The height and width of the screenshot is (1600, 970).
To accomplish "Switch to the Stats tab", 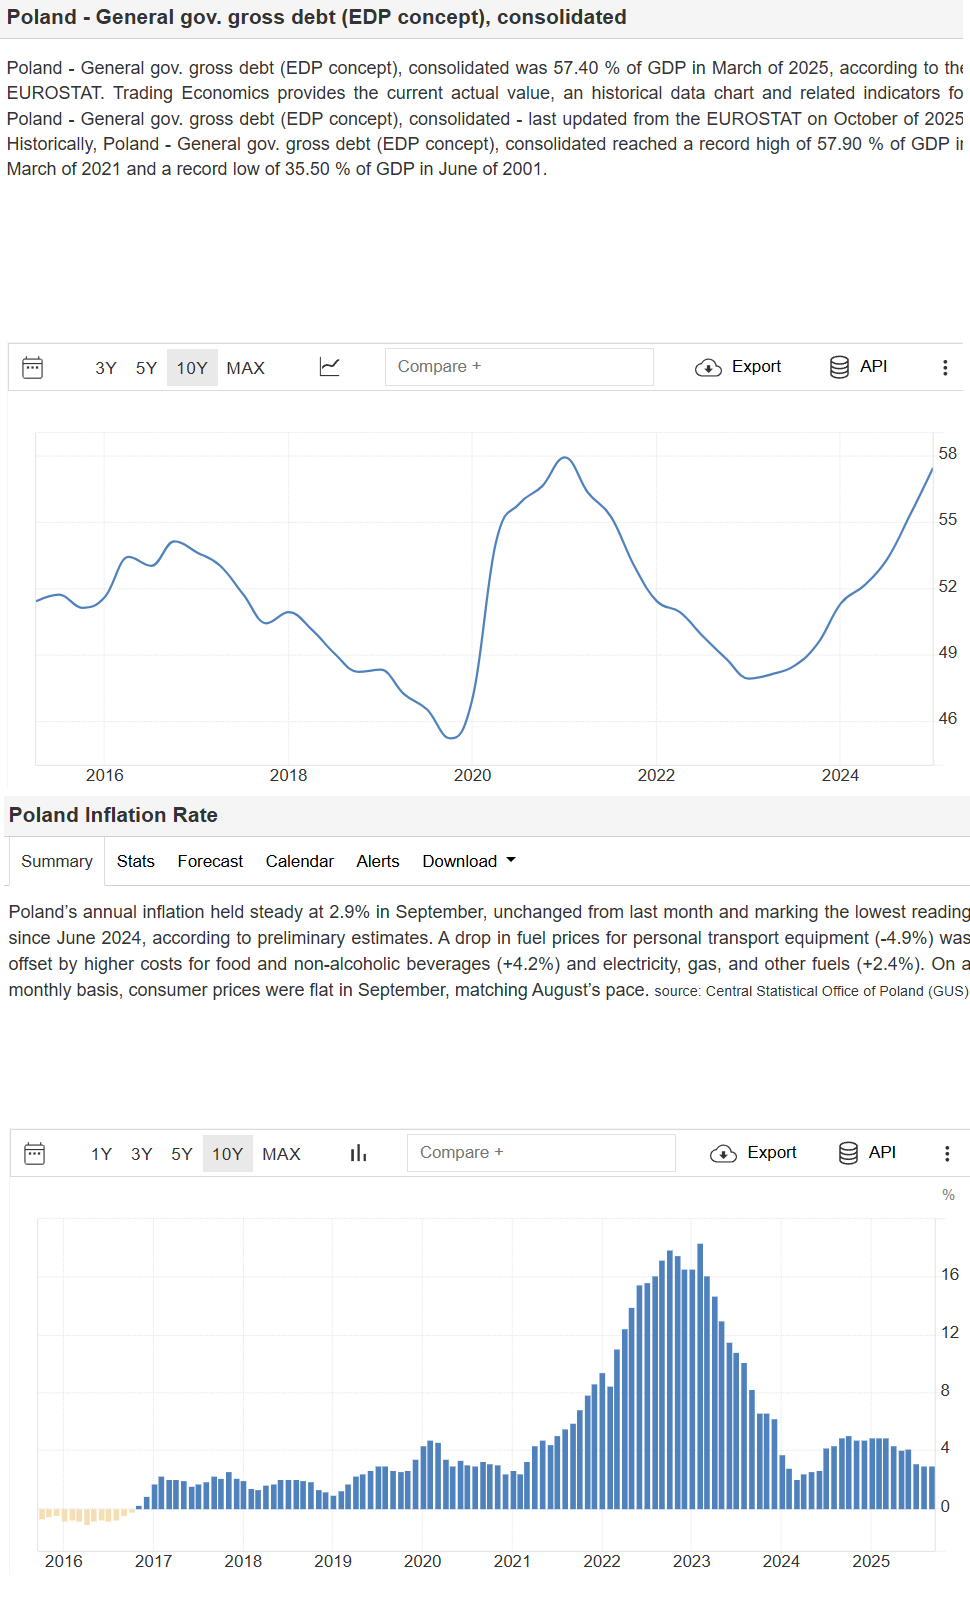I will tap(136, 861).
